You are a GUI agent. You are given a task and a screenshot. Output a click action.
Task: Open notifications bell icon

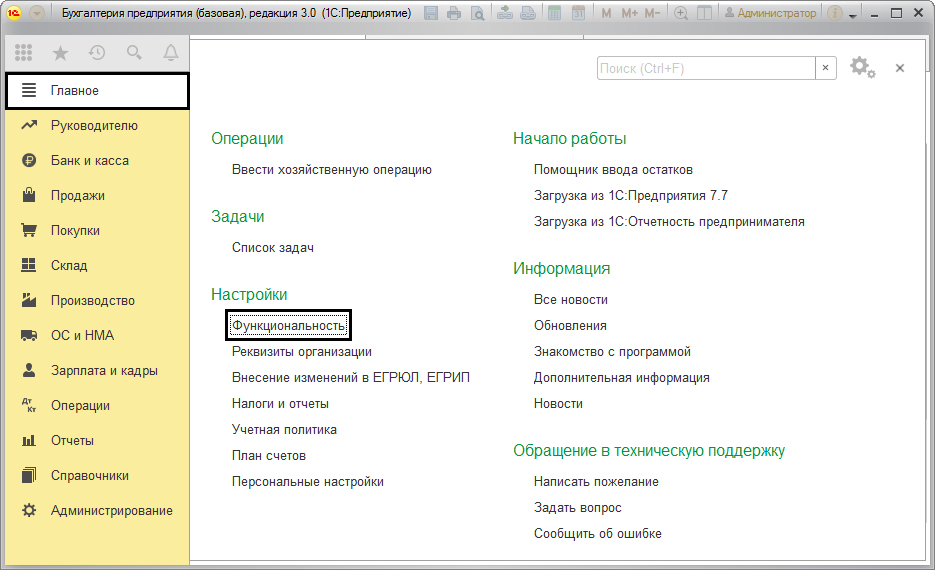point(171,52)
